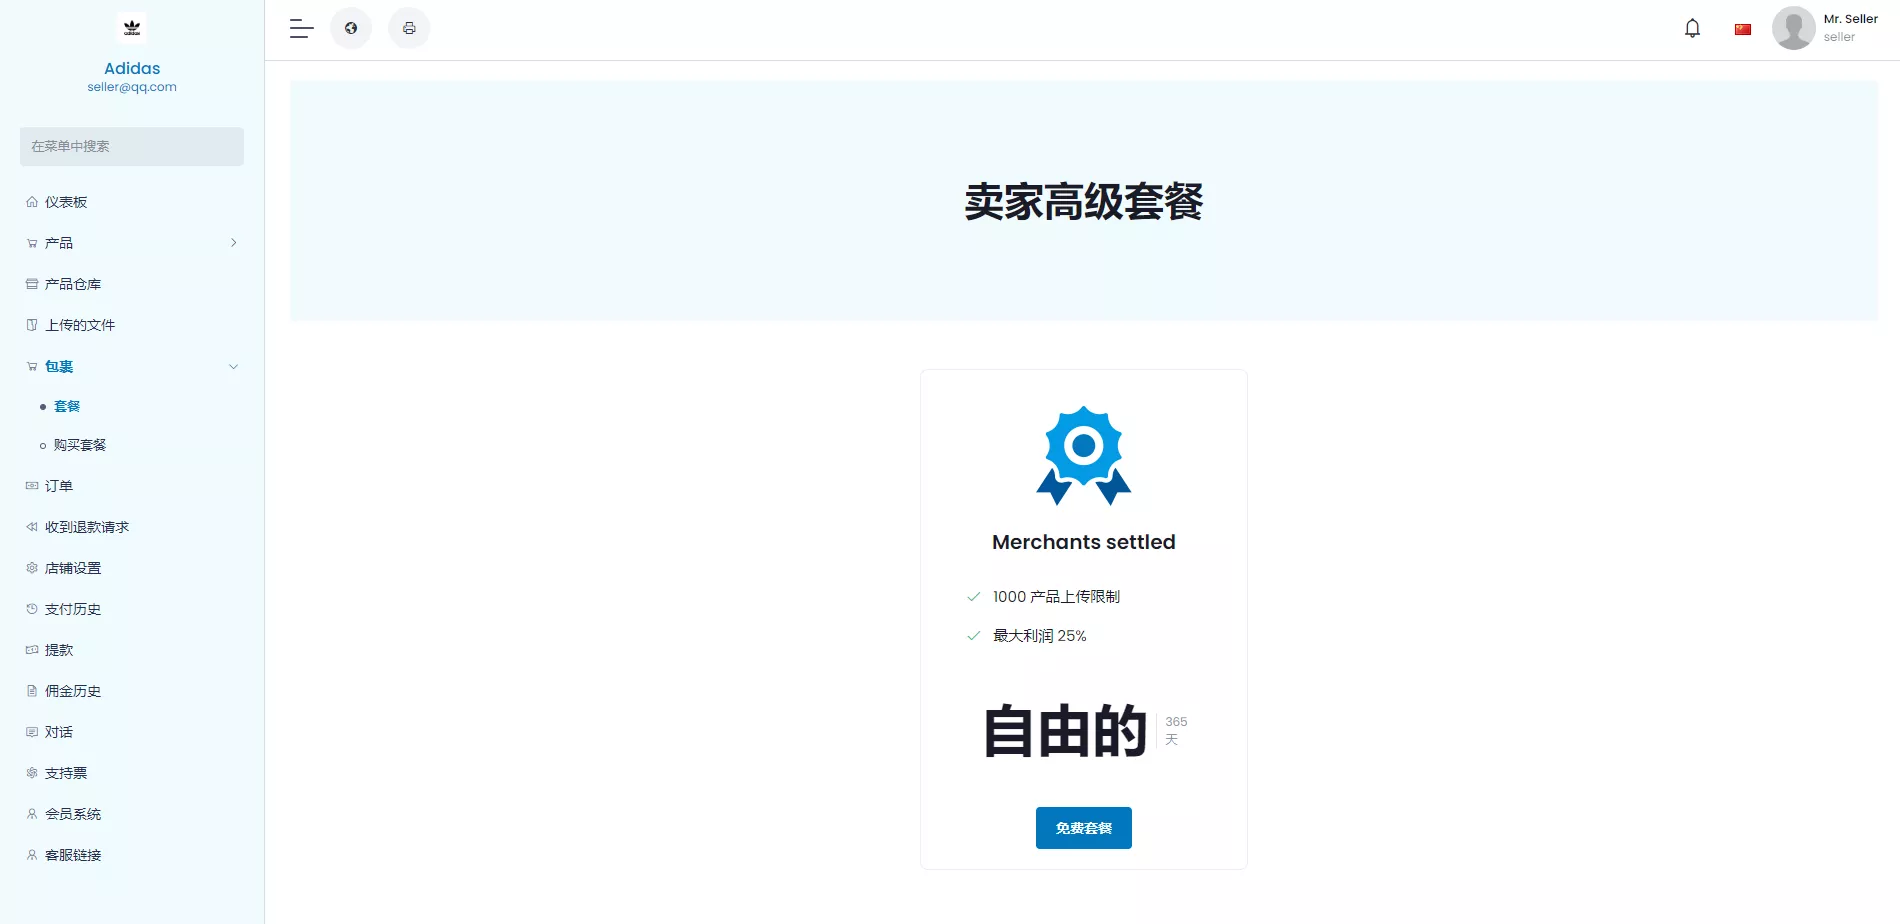Open the 会员系统 membership page

coord(72,814)
